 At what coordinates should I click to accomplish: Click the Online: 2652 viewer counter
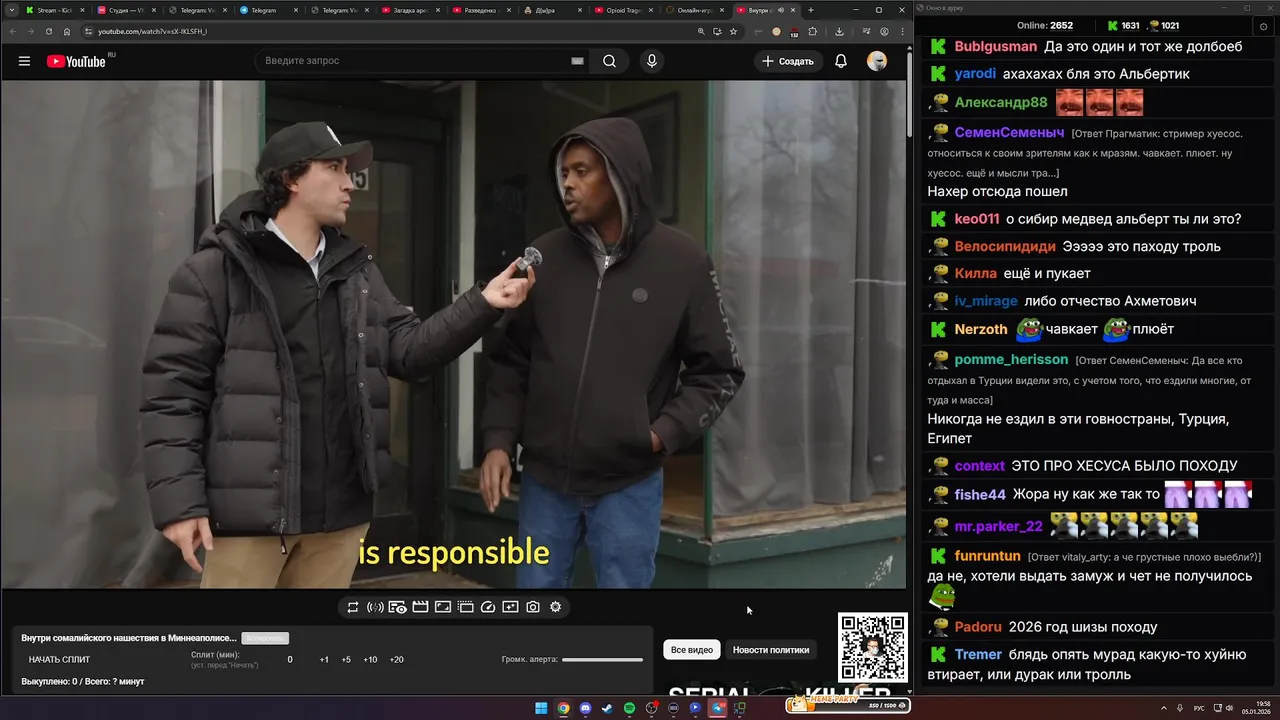coord(1045,25)
